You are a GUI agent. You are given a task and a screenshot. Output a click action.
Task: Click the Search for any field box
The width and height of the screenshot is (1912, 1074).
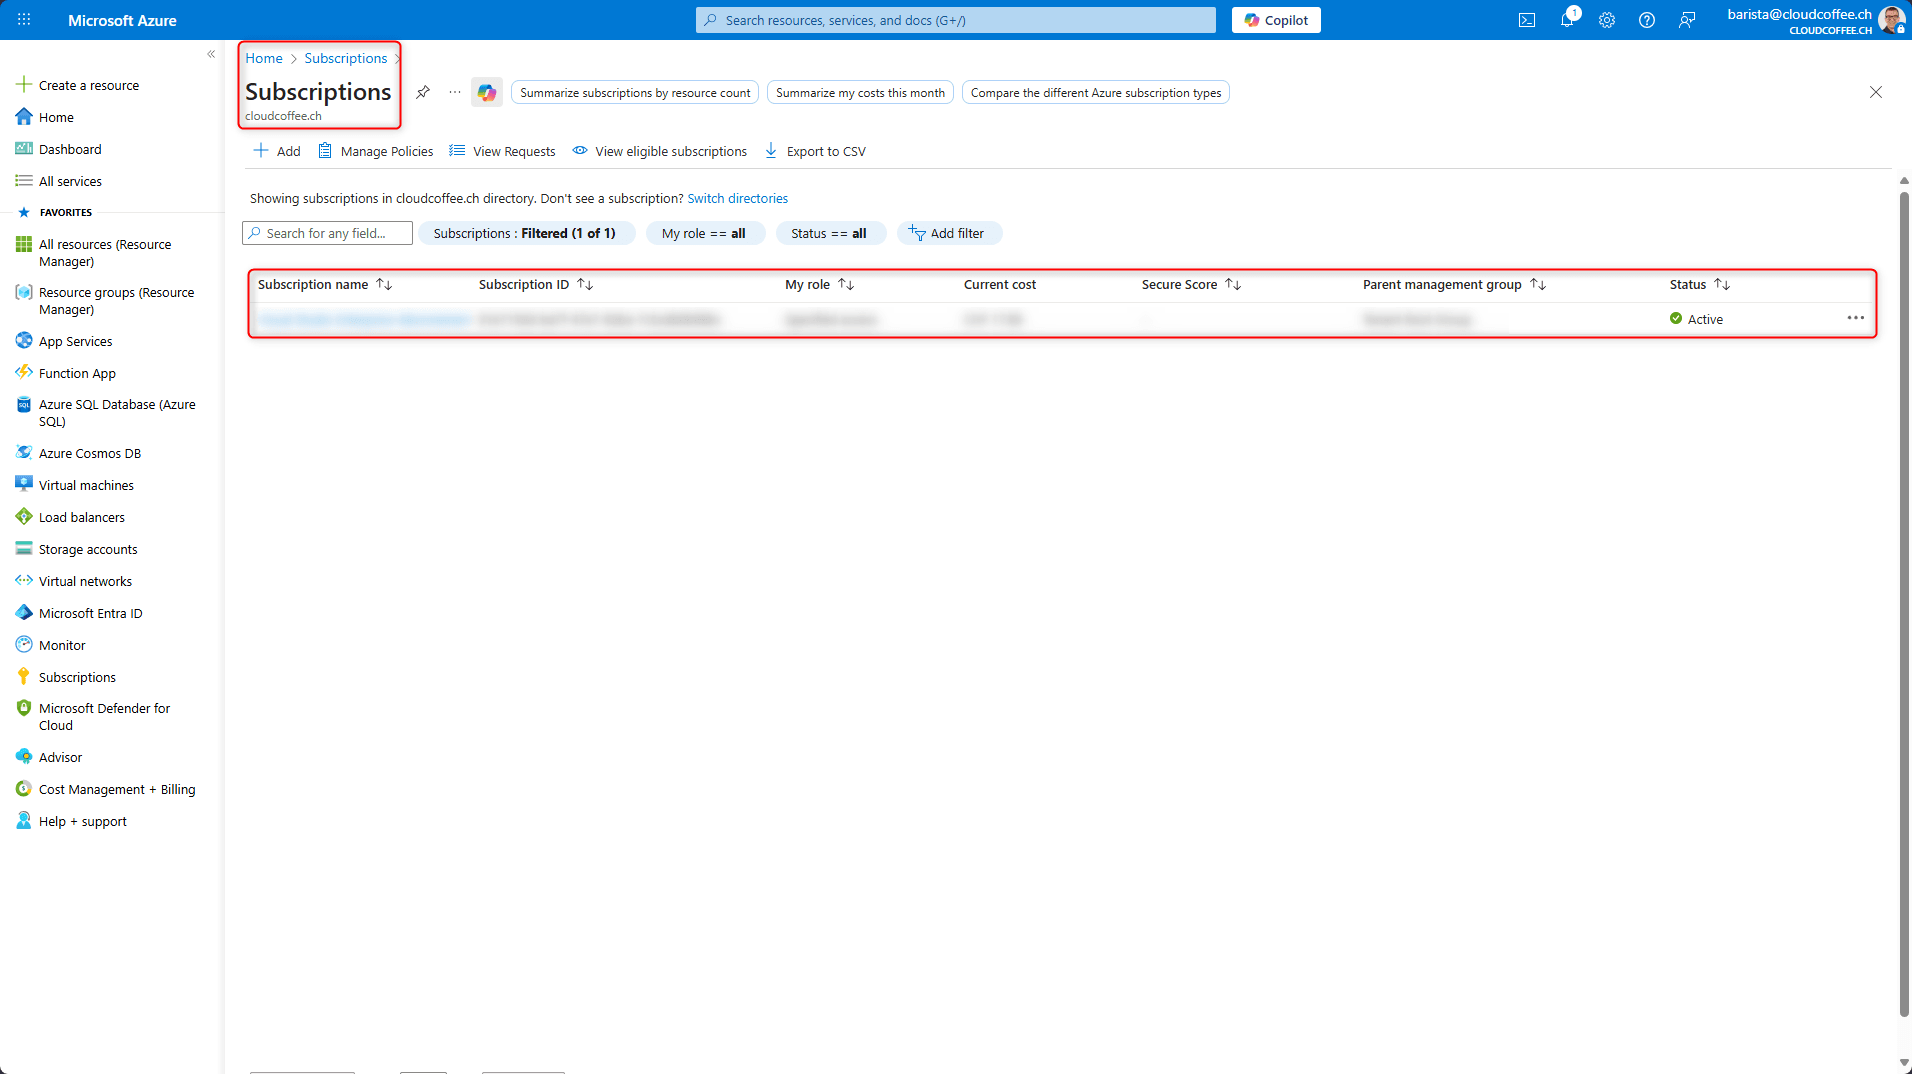[327, 233]
